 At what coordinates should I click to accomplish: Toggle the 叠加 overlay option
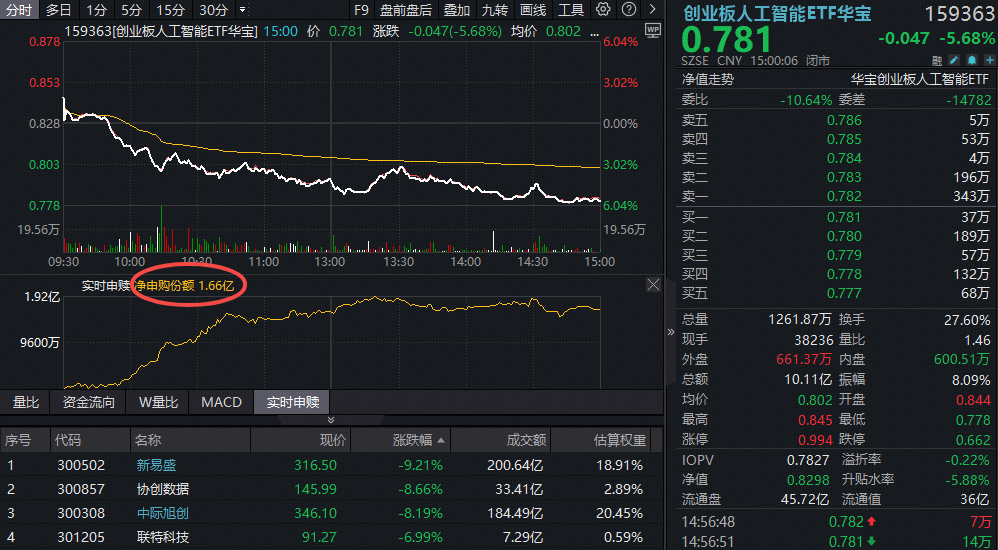click(456, 10)
